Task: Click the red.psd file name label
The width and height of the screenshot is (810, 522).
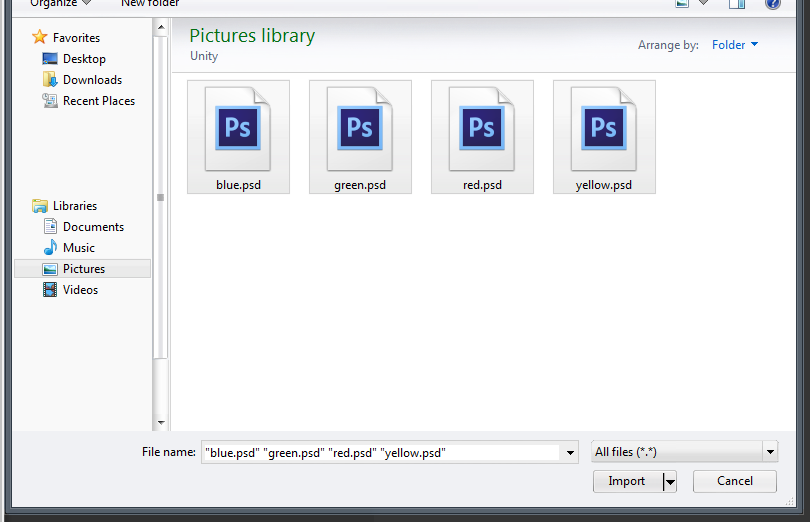Action: 482,185
